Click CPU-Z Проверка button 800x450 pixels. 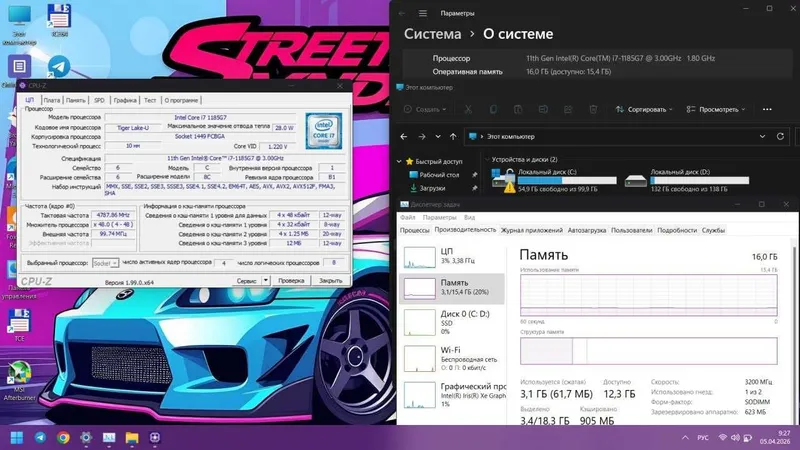pyautogui.click(x=291, y=281)
